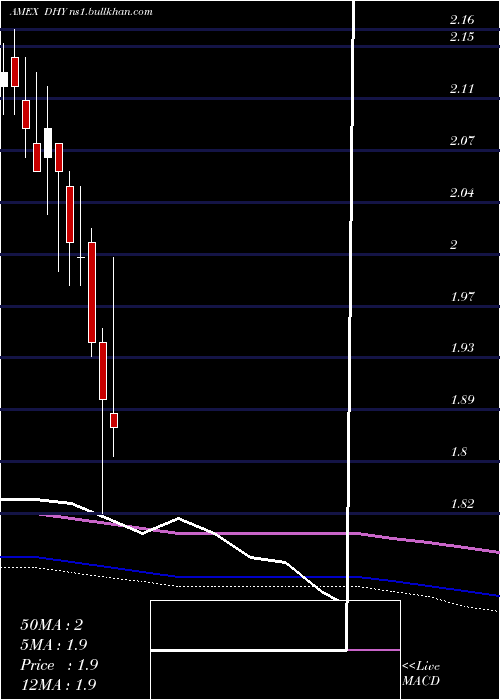Click the white candlestick at the far left
The width and height of the screenshot is (500, 700).
tap(4, 79)
